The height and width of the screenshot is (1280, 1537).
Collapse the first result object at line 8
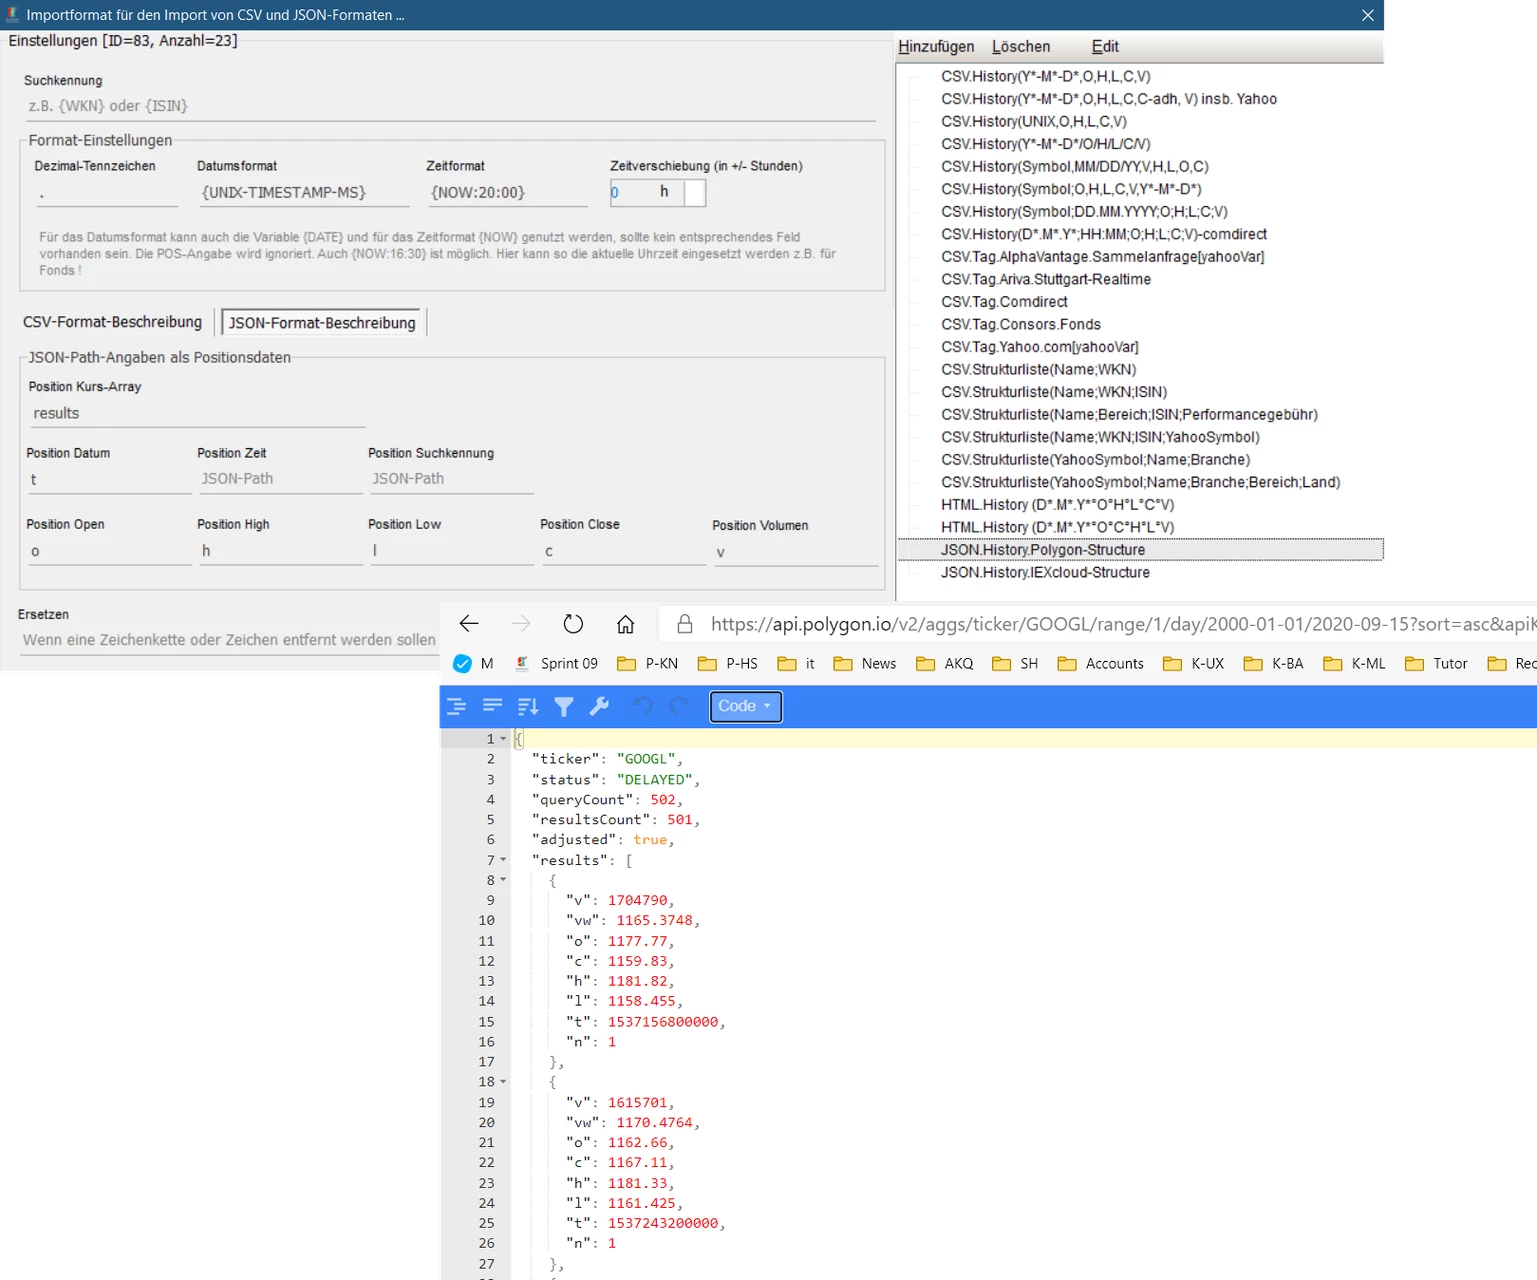pos(503,880)
